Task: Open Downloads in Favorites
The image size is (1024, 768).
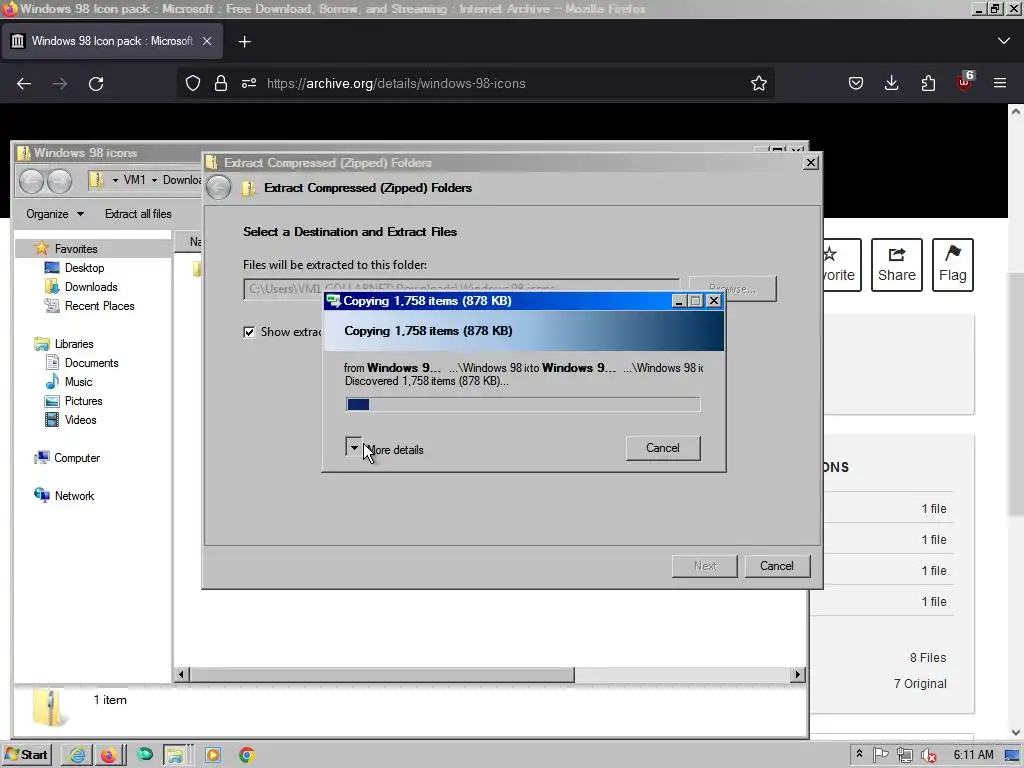Action: [x=91, y=287]
